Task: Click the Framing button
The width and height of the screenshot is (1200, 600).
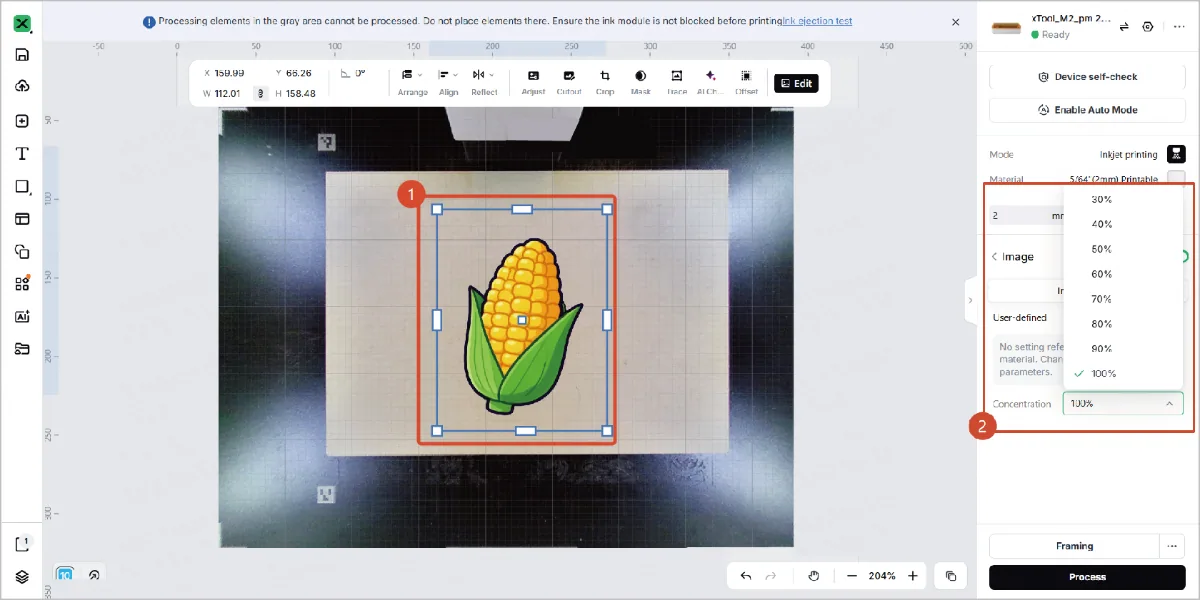Action: [x=1074, y=546]
